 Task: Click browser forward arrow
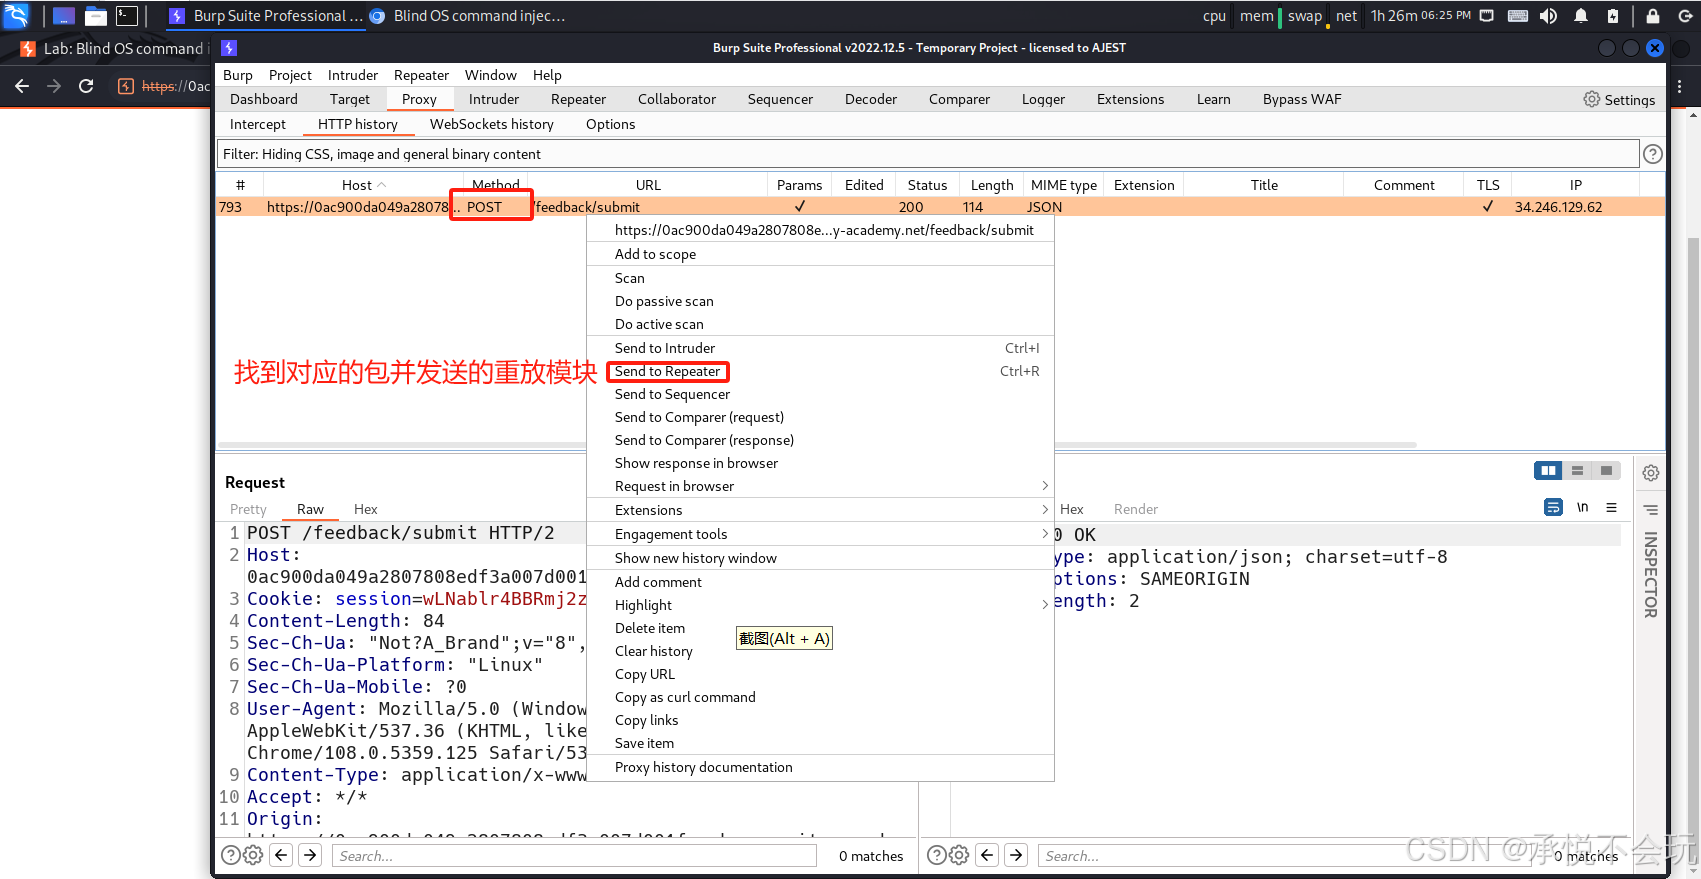(x=54, y=86)
